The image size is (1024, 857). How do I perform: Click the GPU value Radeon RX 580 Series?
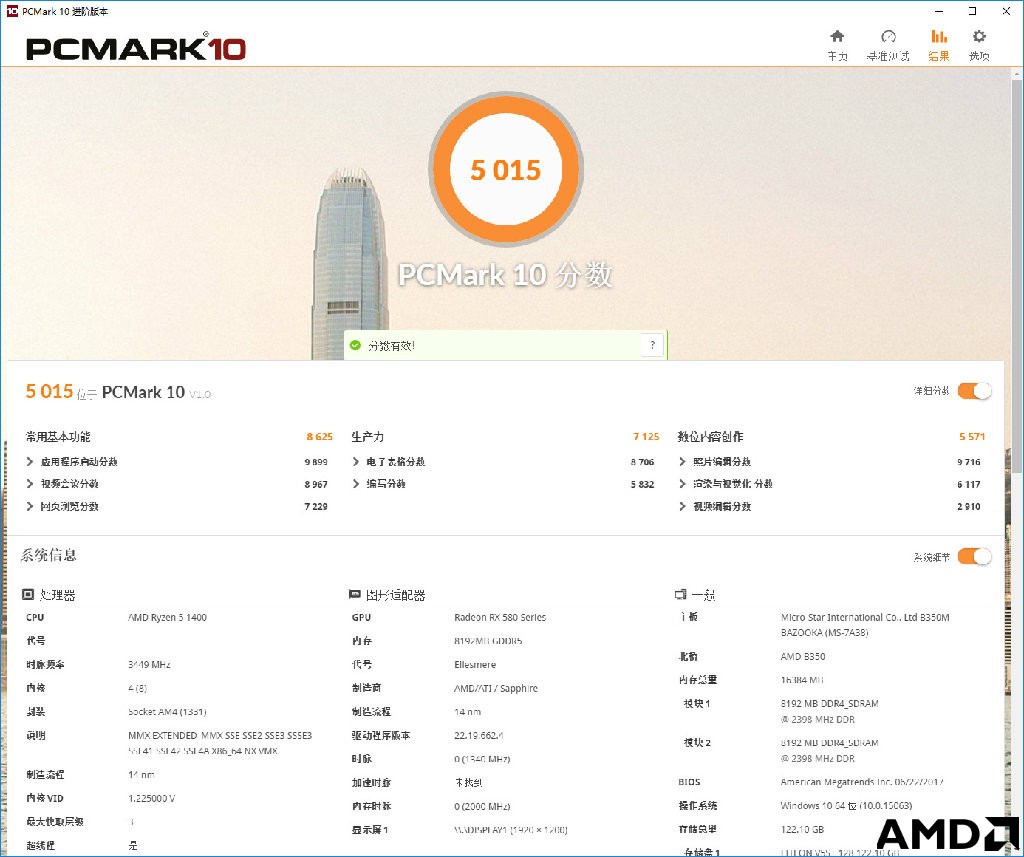(500, 617)
